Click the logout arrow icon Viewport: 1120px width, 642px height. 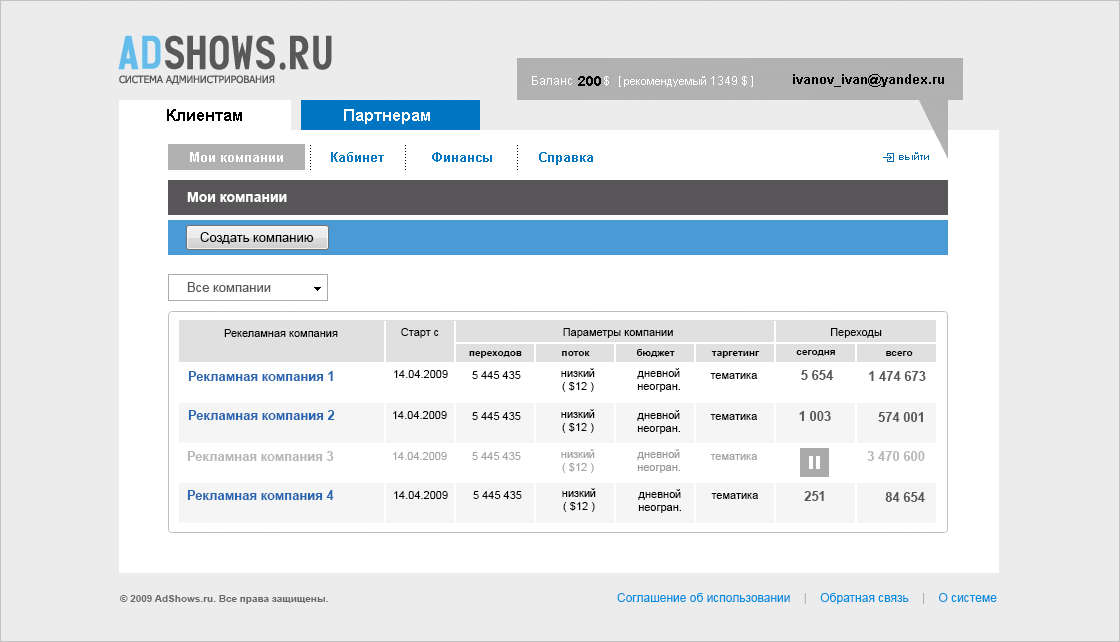(x=889, y=157)
